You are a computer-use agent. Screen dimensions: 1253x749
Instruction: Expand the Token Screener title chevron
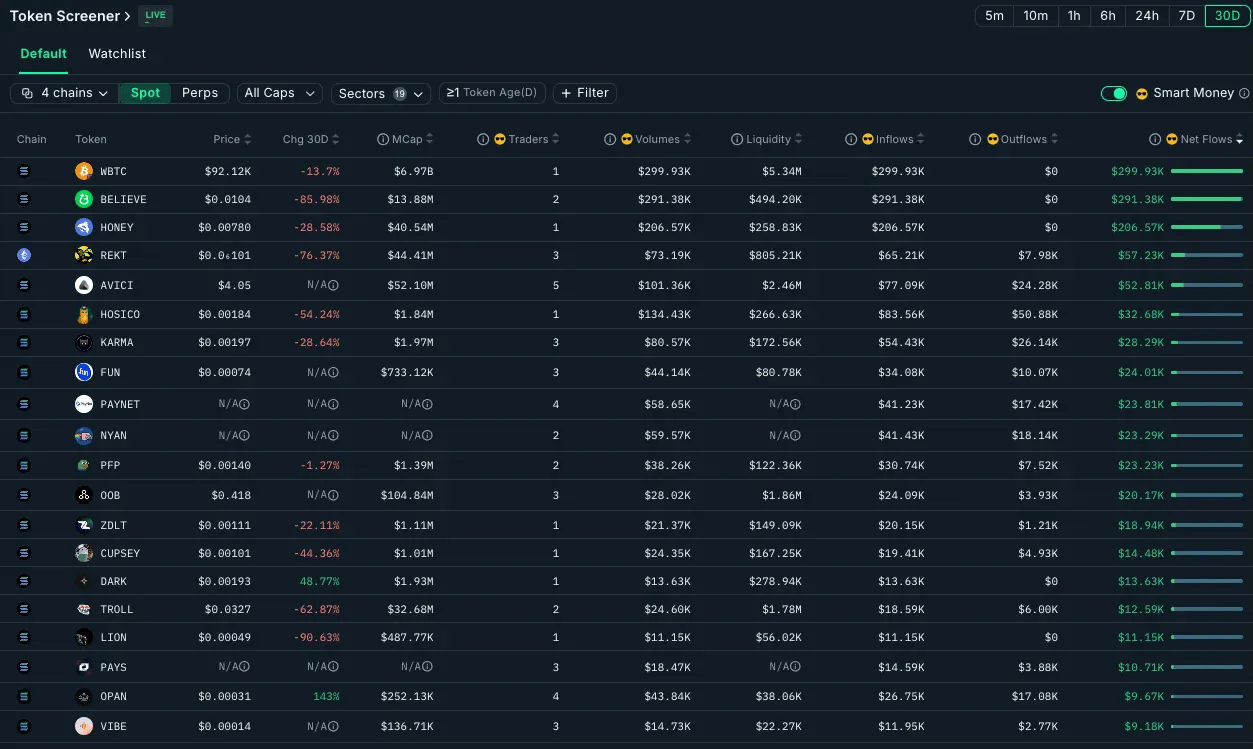pyautogui.click(x=127, y=16)
